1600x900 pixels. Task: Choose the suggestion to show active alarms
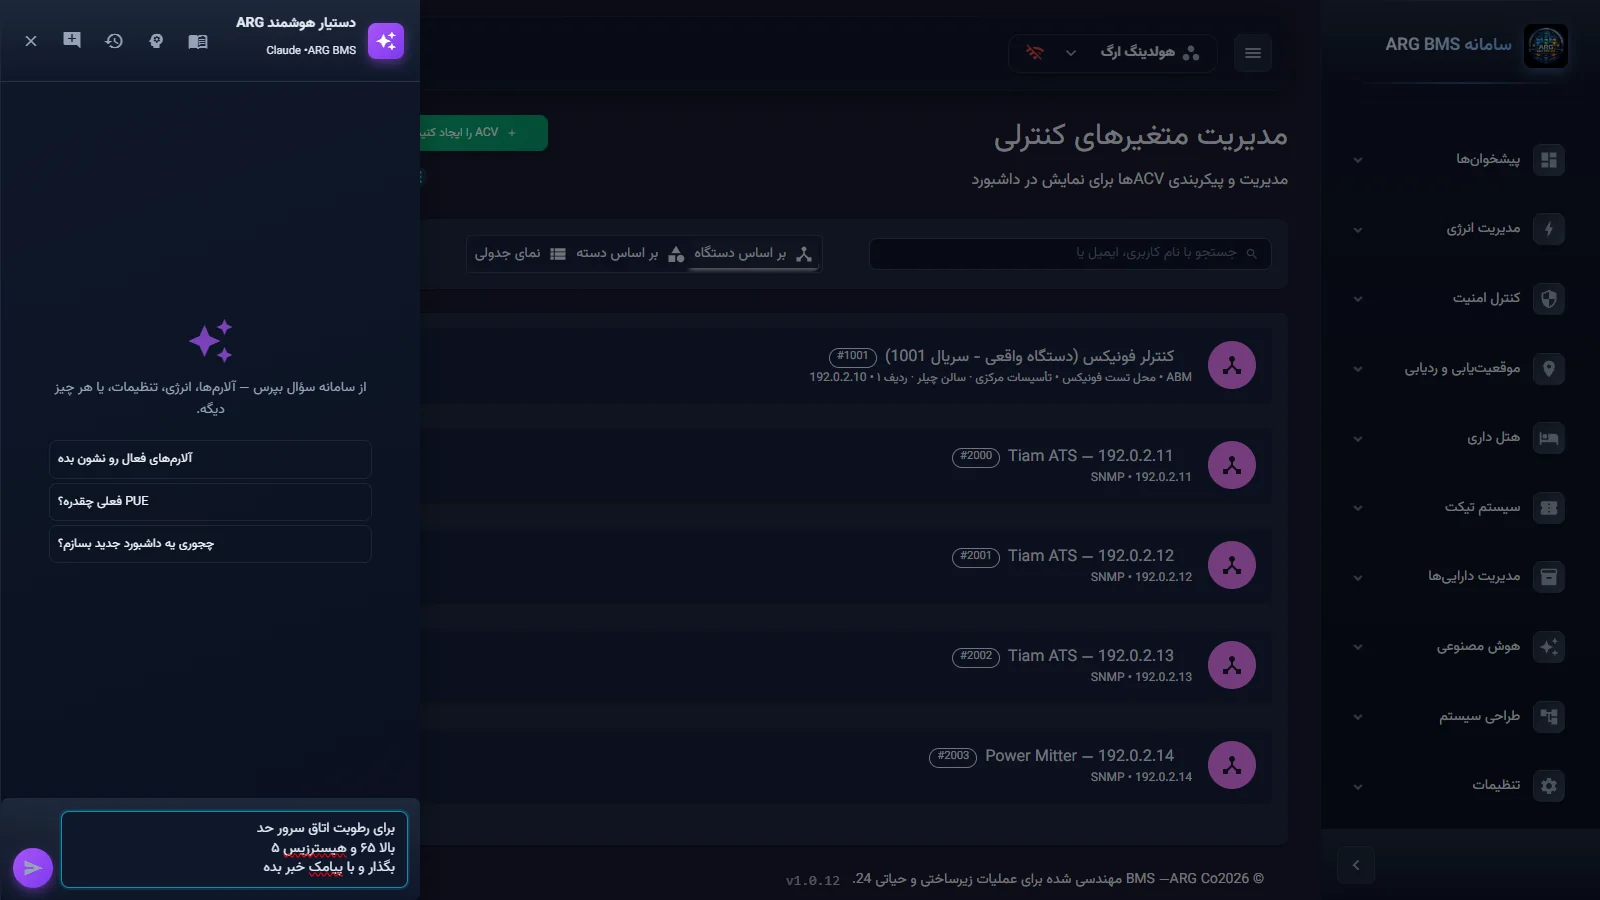(x=210, y=459)
